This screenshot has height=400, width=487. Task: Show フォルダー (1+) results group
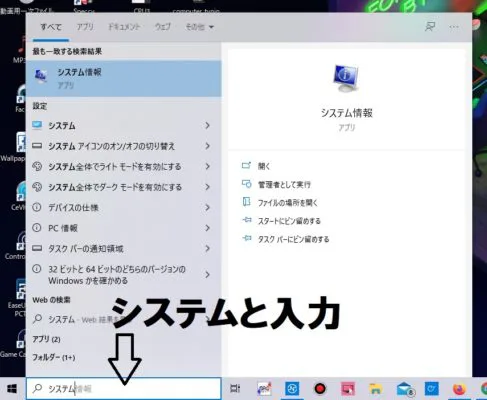point(53,357)
